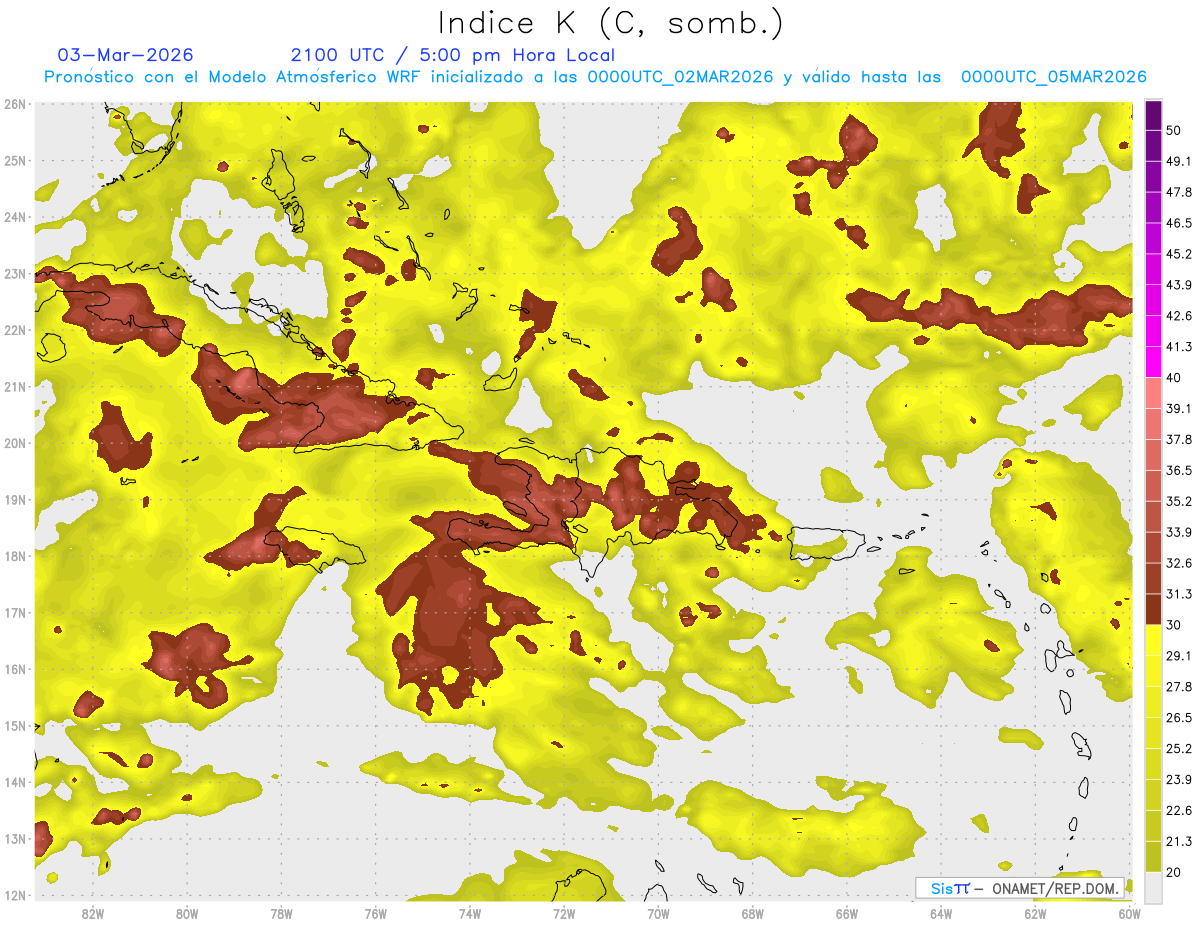This screenshot has height=927, width=1200.
Task: Pick the dark brown swatch between 30 and 31.3
Action: tap(1153, 609)
